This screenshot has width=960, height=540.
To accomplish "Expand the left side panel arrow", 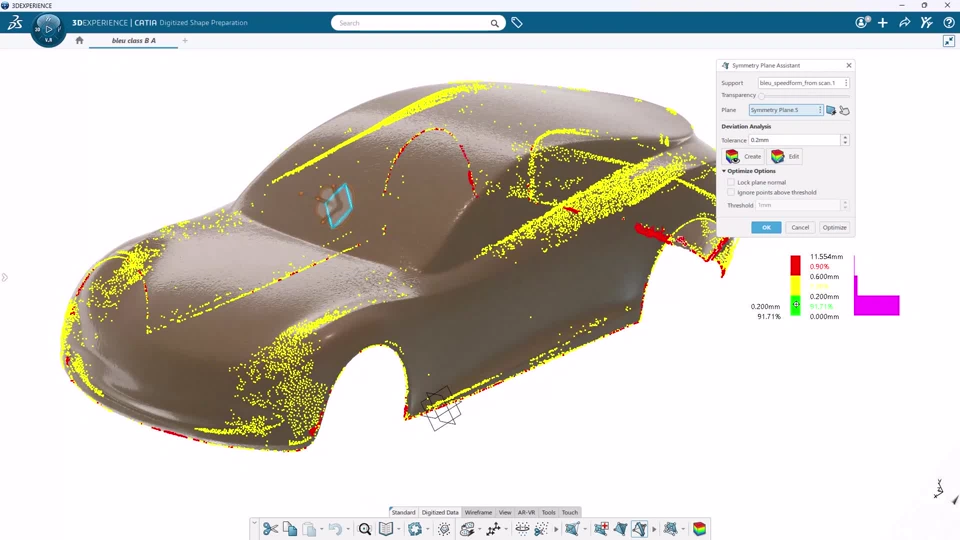I will [5, 277].
